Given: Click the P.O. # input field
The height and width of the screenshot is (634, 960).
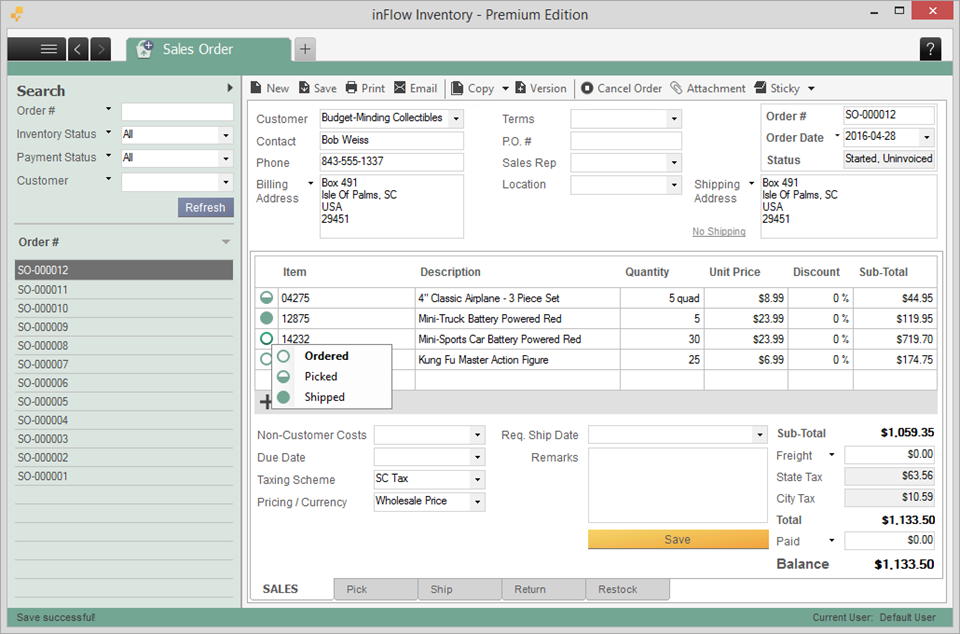Looking at the screenshot, I should pyautogui.click(x=626, y=141).
